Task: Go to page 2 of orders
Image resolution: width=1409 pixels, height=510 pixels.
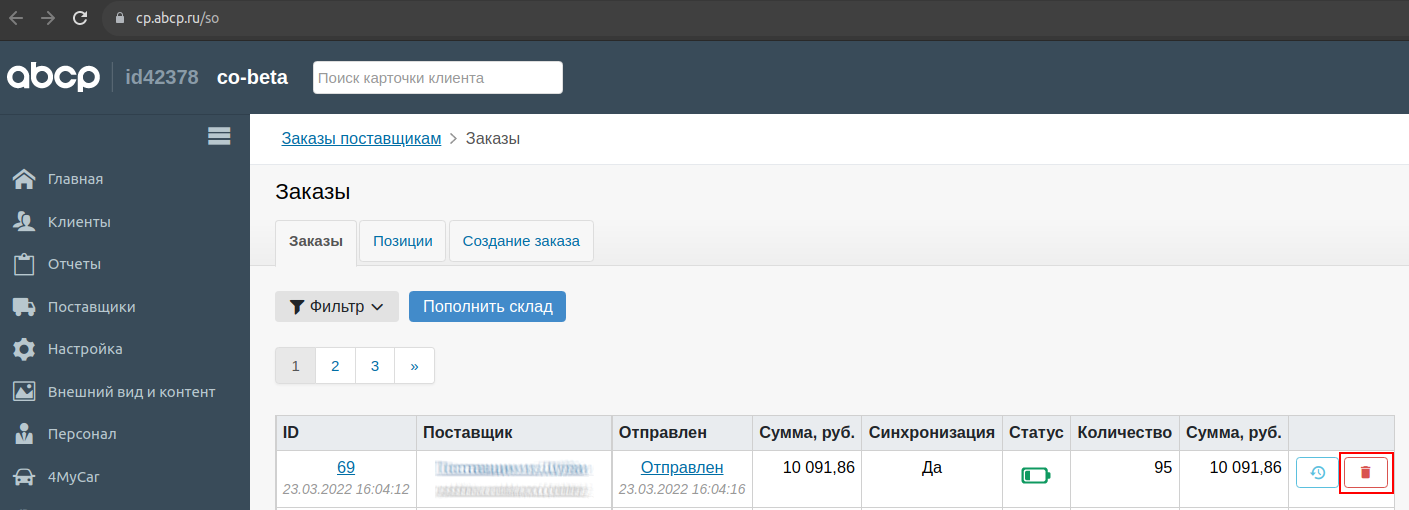Action: tap(335, 366)
